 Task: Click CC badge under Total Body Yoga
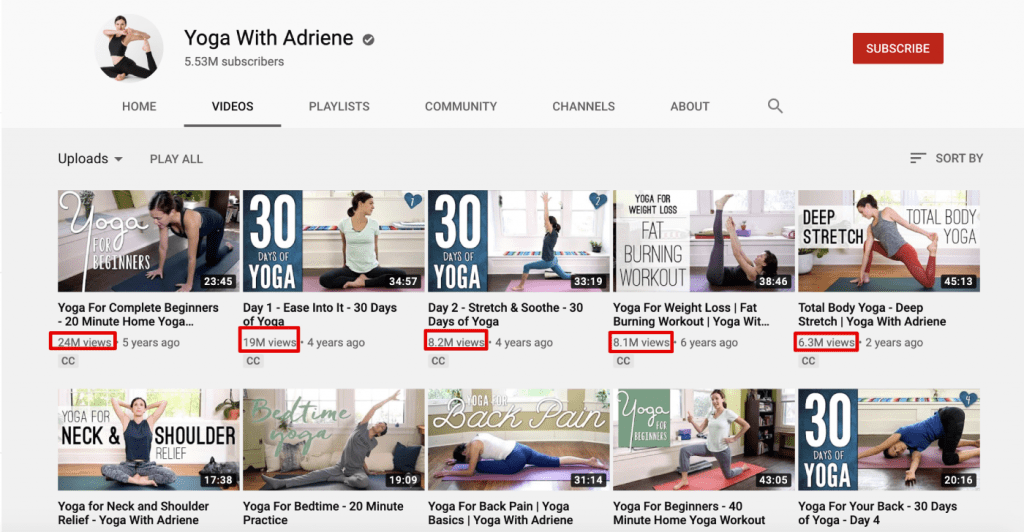(x=808, y=361)
